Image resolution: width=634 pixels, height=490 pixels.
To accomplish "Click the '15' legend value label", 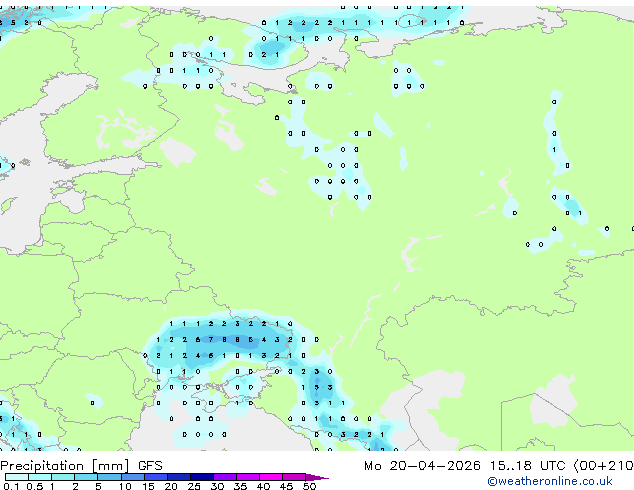I will [148, 486].
